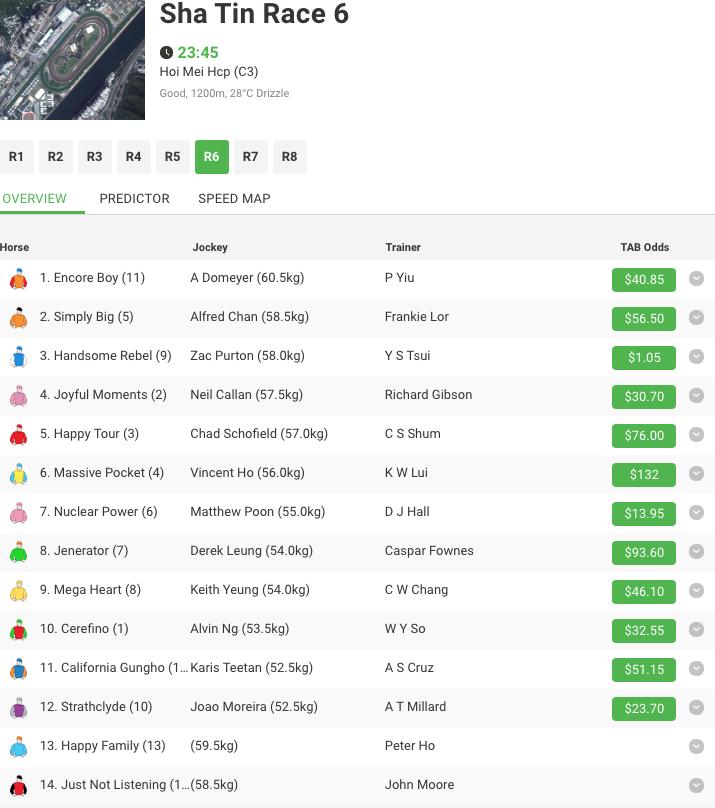Click Handsome Rebel's blue silk icon
The height and width of the screenshot is (808, 715).
(x=18, y=357)
